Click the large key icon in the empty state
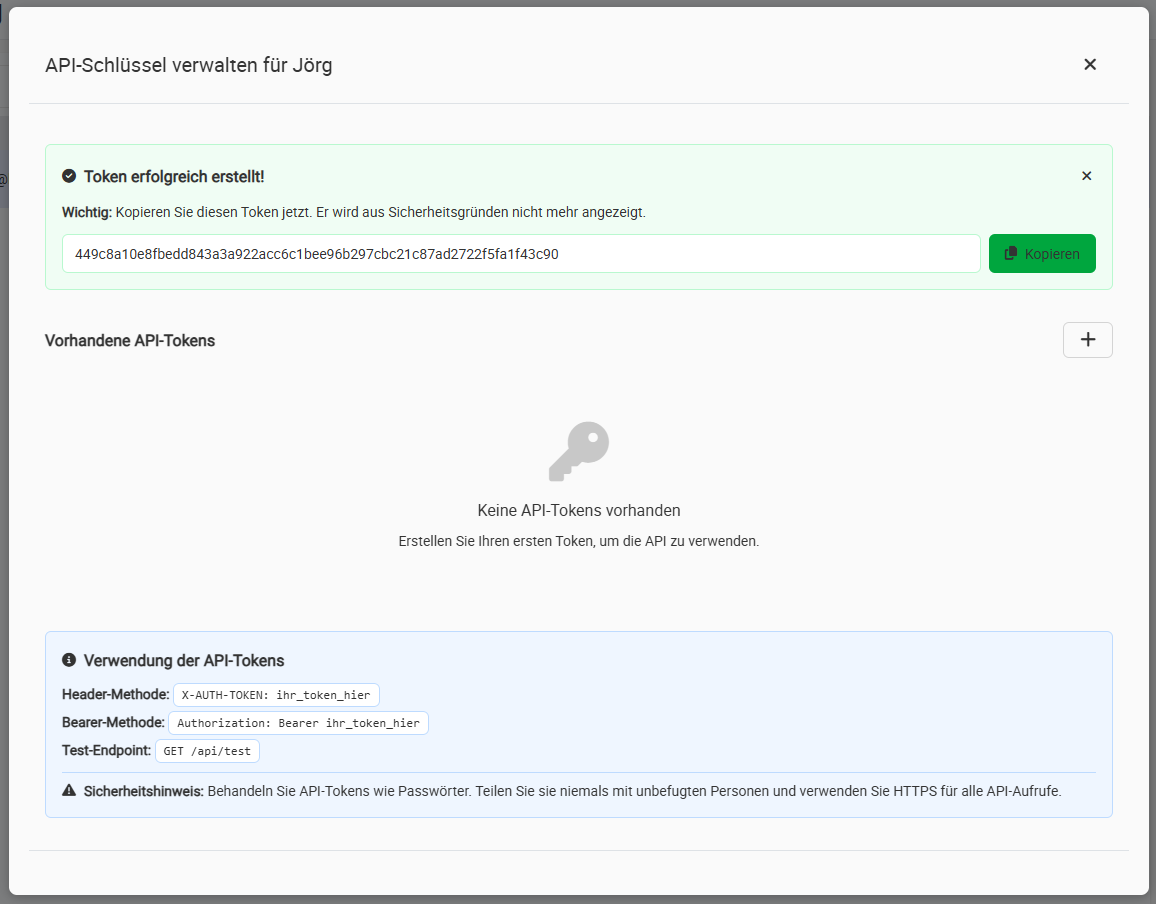This screenshot has height=904, width=1156. coord(578,450)
